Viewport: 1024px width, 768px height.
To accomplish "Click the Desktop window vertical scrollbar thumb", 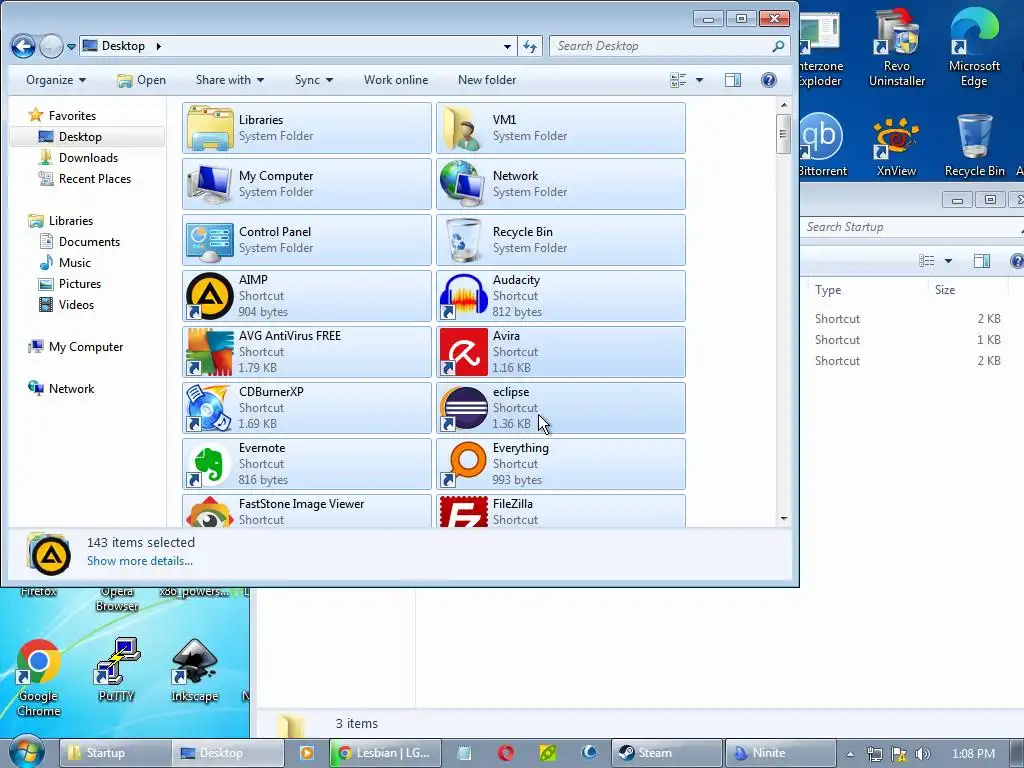I will [x=783, y=134].
